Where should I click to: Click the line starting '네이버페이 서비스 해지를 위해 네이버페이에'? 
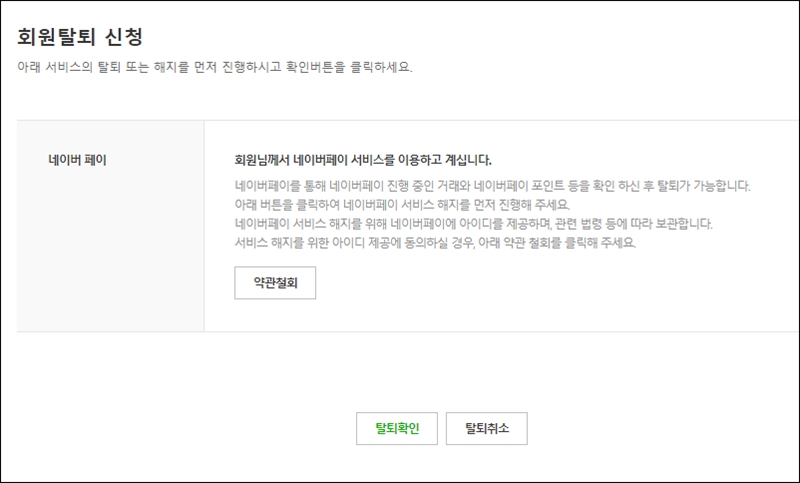tap(473, 224)
